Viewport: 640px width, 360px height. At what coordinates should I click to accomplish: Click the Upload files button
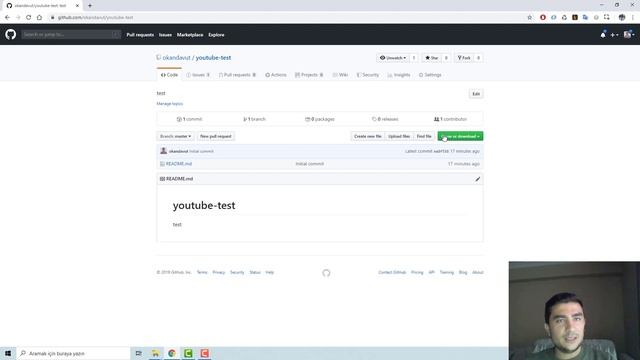[x=399, y=136]
